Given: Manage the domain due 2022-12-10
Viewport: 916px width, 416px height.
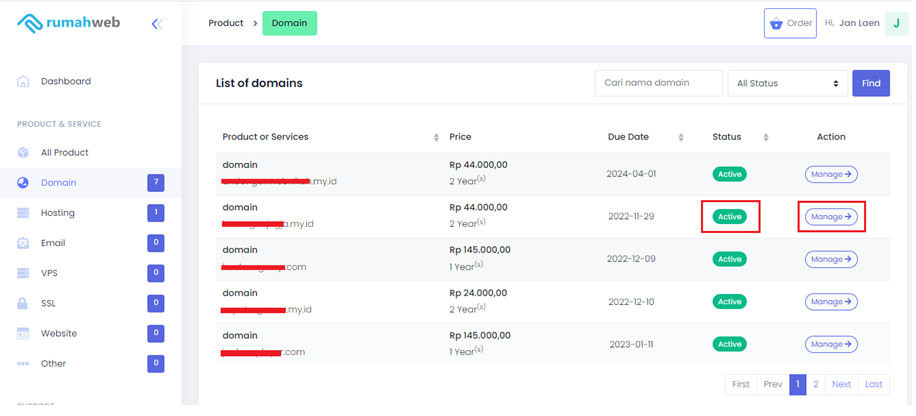Looking at the screenshot, I should (831, 302).
